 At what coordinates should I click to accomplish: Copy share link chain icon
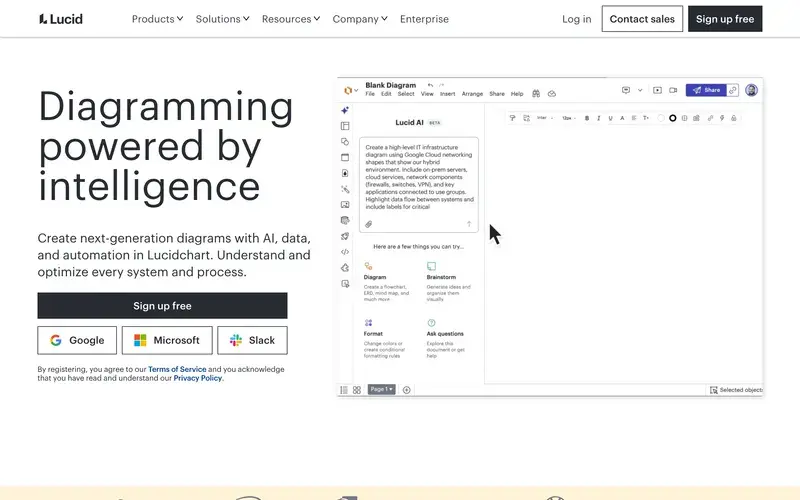[x=733, y=90]
